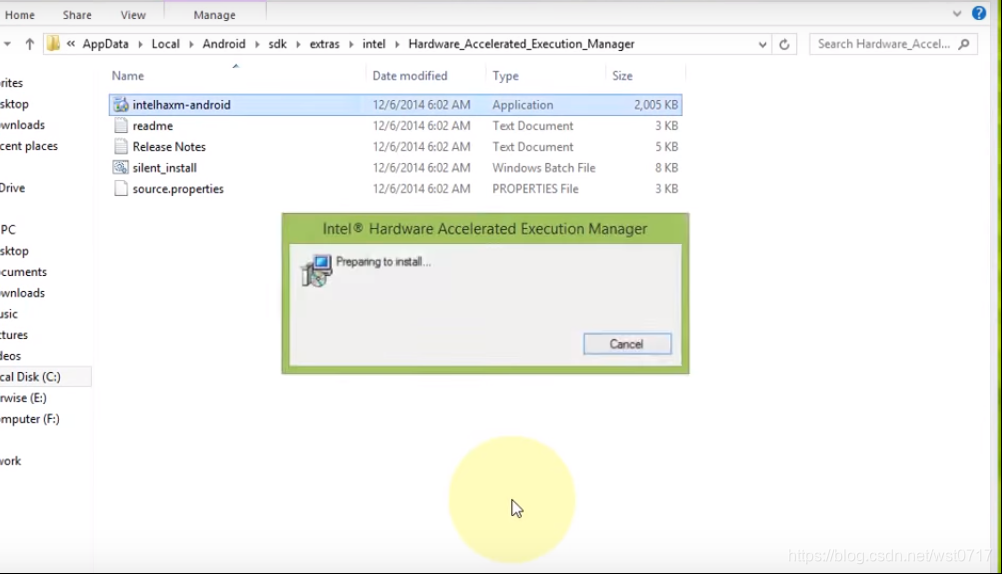Sort by the Type column header

point(505,76)
